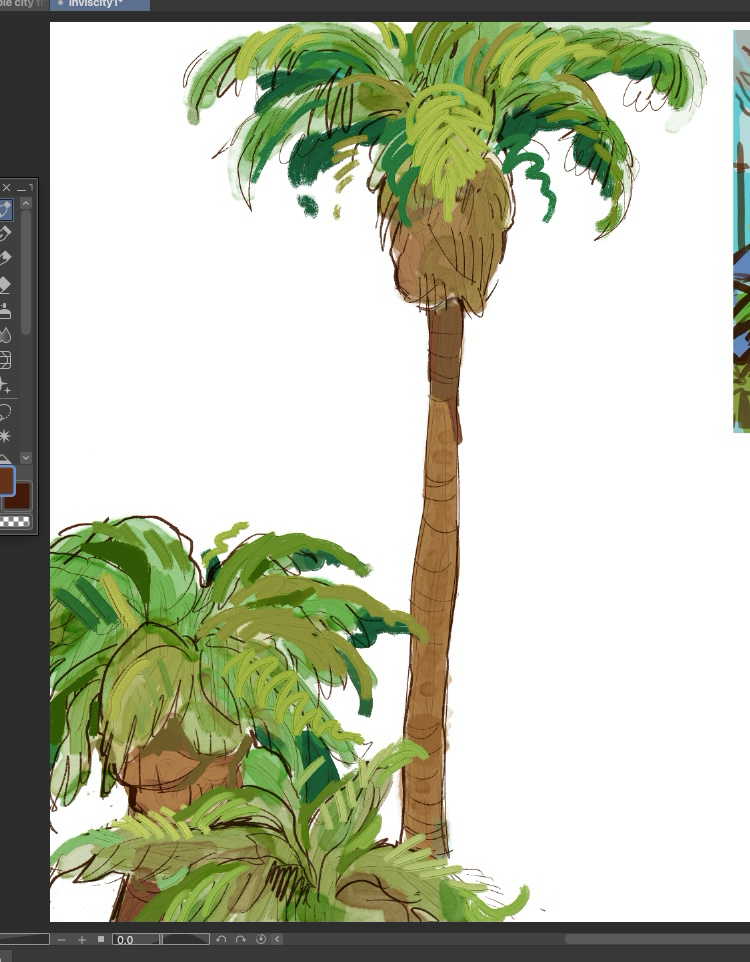
Task: Click the rotate canvas right icon
Action: [240, 940]
